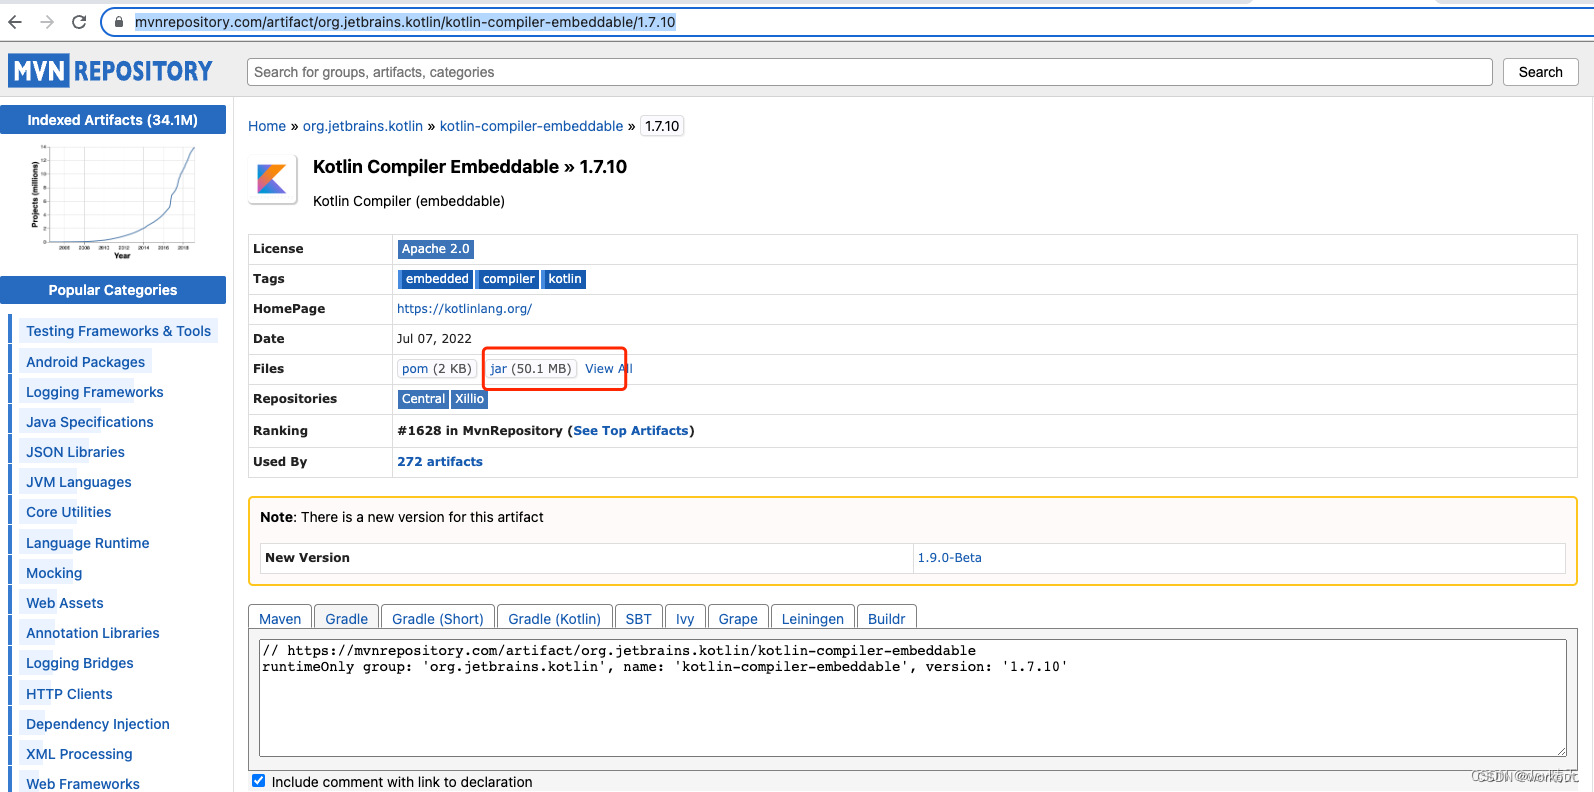
Task: Go to Home breadcrumb link
Action: [x=267, y=126]
